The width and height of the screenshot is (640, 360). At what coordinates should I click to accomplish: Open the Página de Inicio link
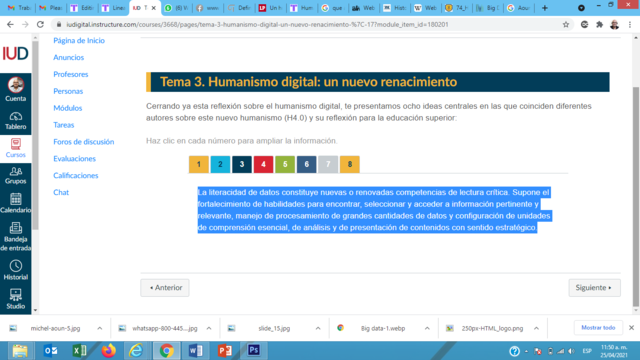(x=79, y=40)
